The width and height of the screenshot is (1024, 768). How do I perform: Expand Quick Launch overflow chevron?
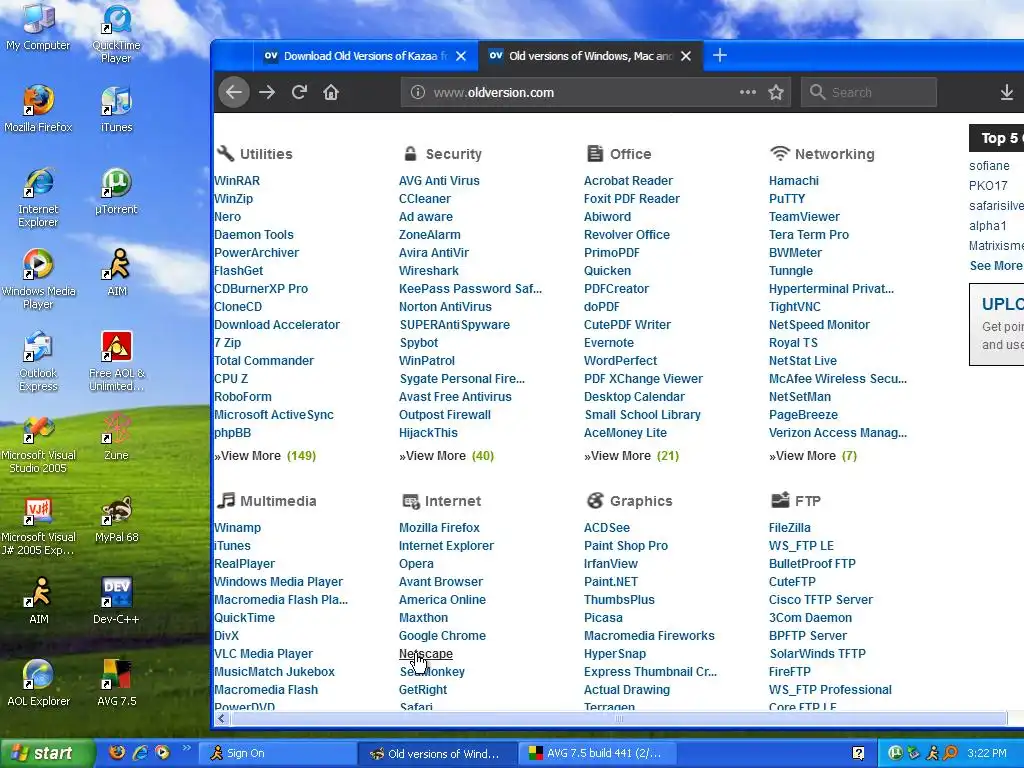(x=186, y=748)
